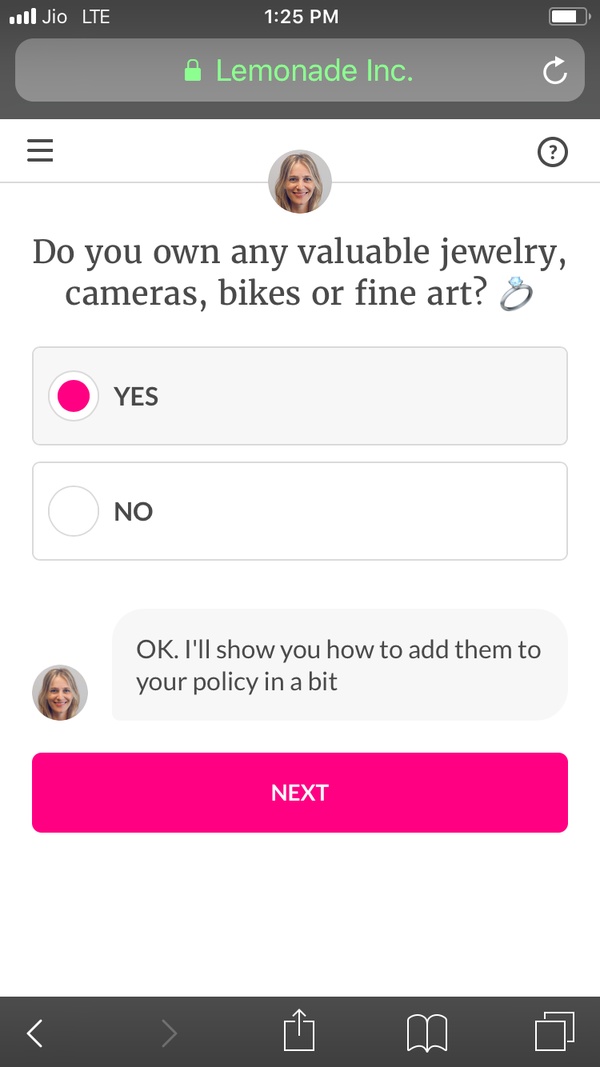Select the NO radio button
Viewport: 600px width, 1067px height.
point(73,511)
